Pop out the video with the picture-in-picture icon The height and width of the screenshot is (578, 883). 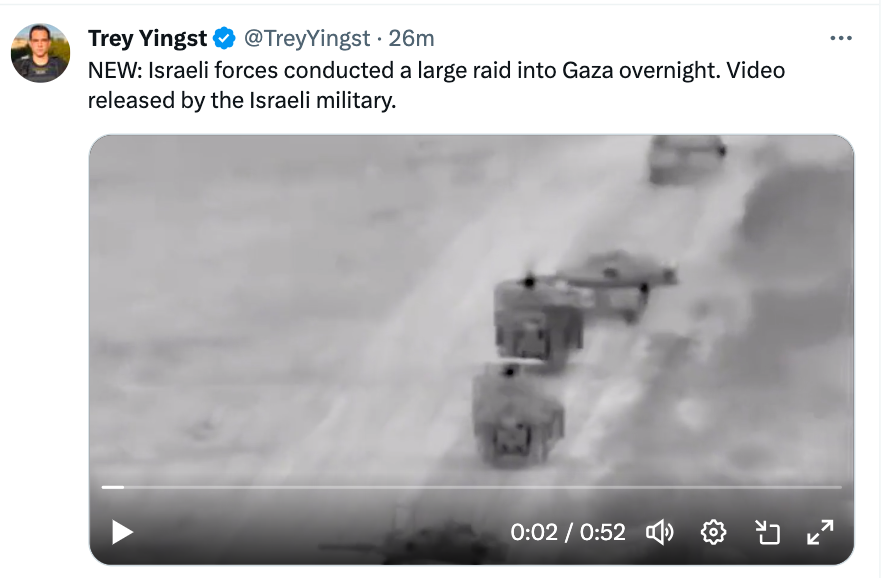(x=767, y=532)
